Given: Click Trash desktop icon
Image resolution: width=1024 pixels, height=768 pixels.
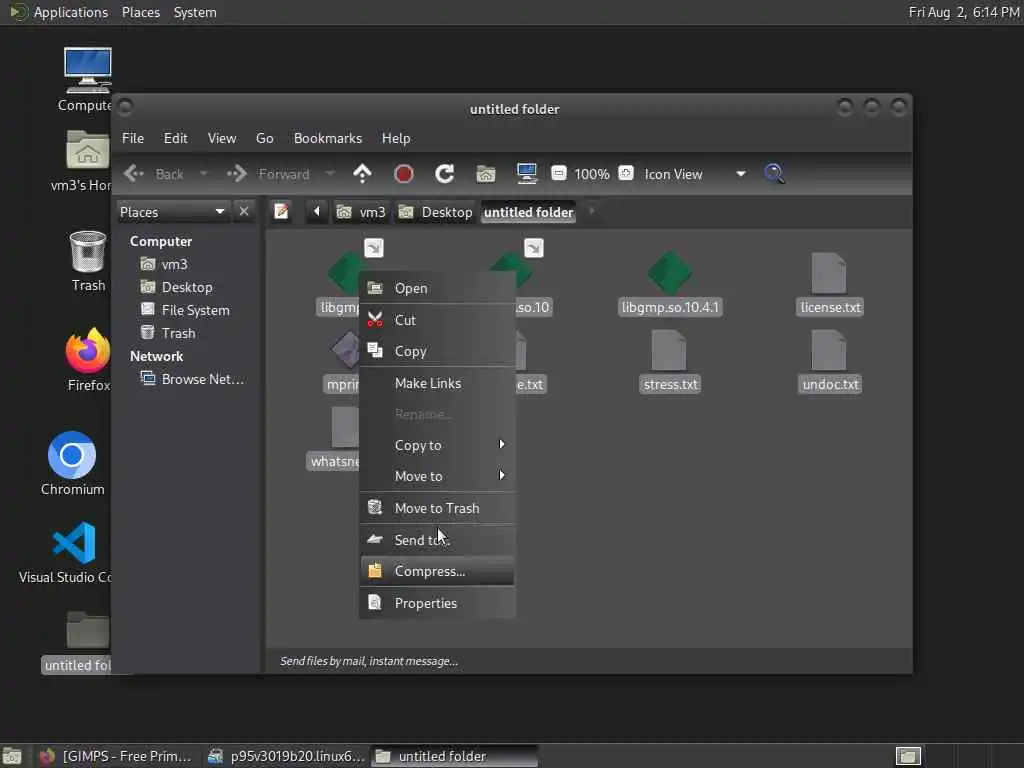Looking at the screenshot, I should pos(88,252).
